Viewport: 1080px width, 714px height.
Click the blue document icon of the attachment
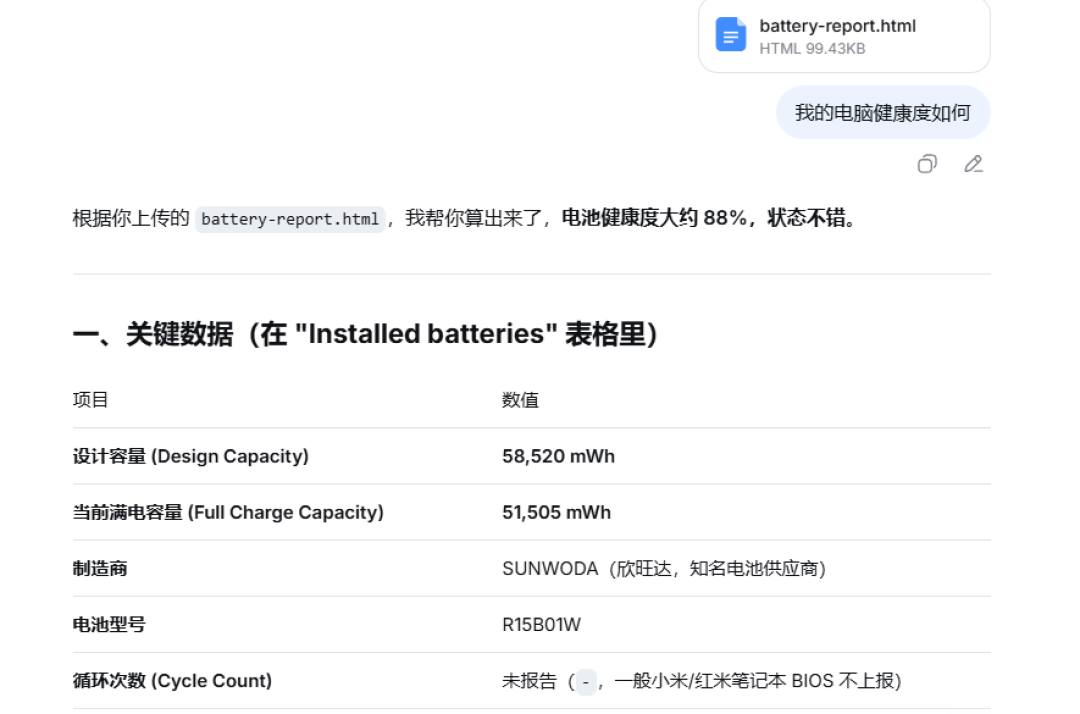[731, 34]
